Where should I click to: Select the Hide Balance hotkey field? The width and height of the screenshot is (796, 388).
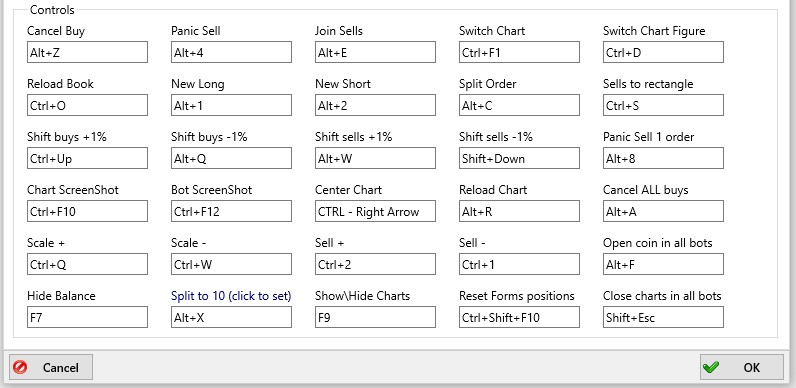tap(87, 317)
